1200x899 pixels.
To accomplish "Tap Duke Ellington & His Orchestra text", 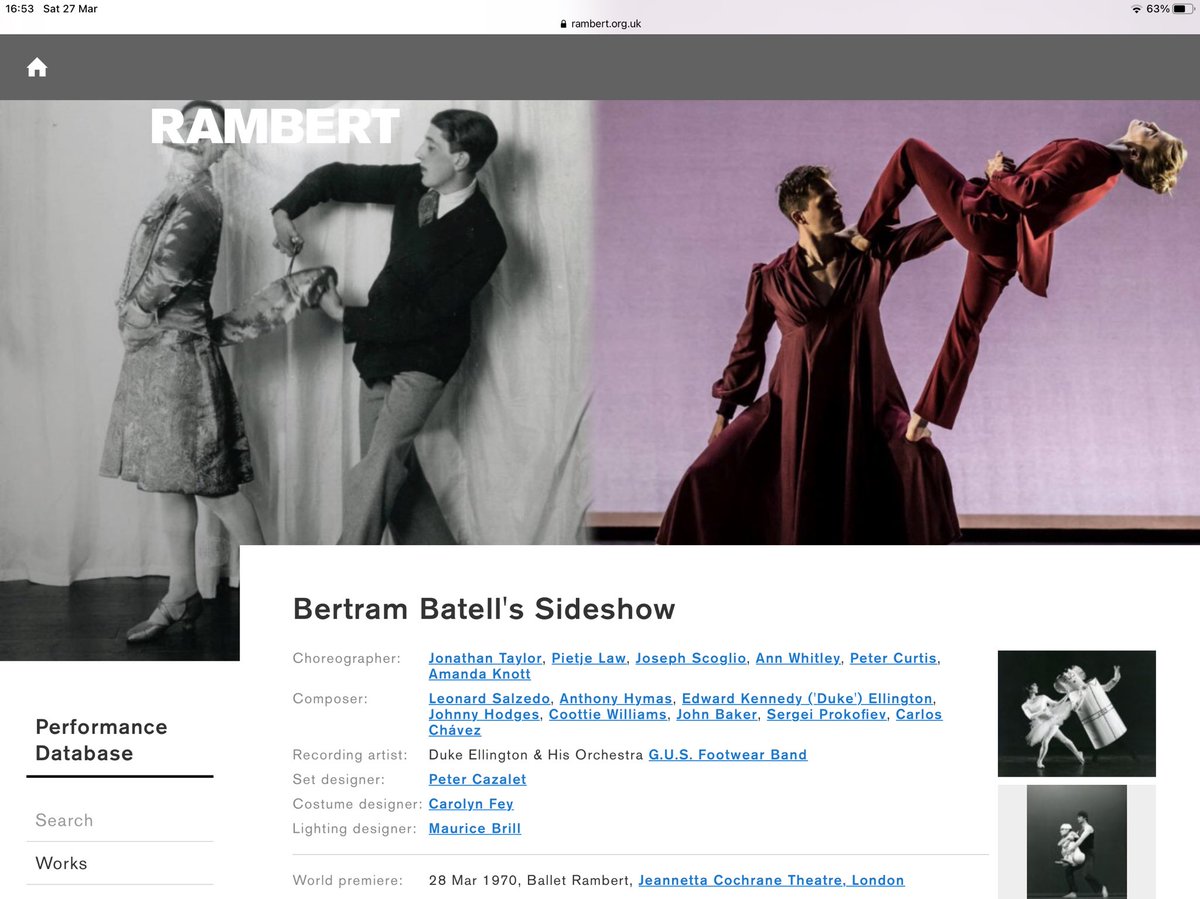I will click(x=536, y=755).
